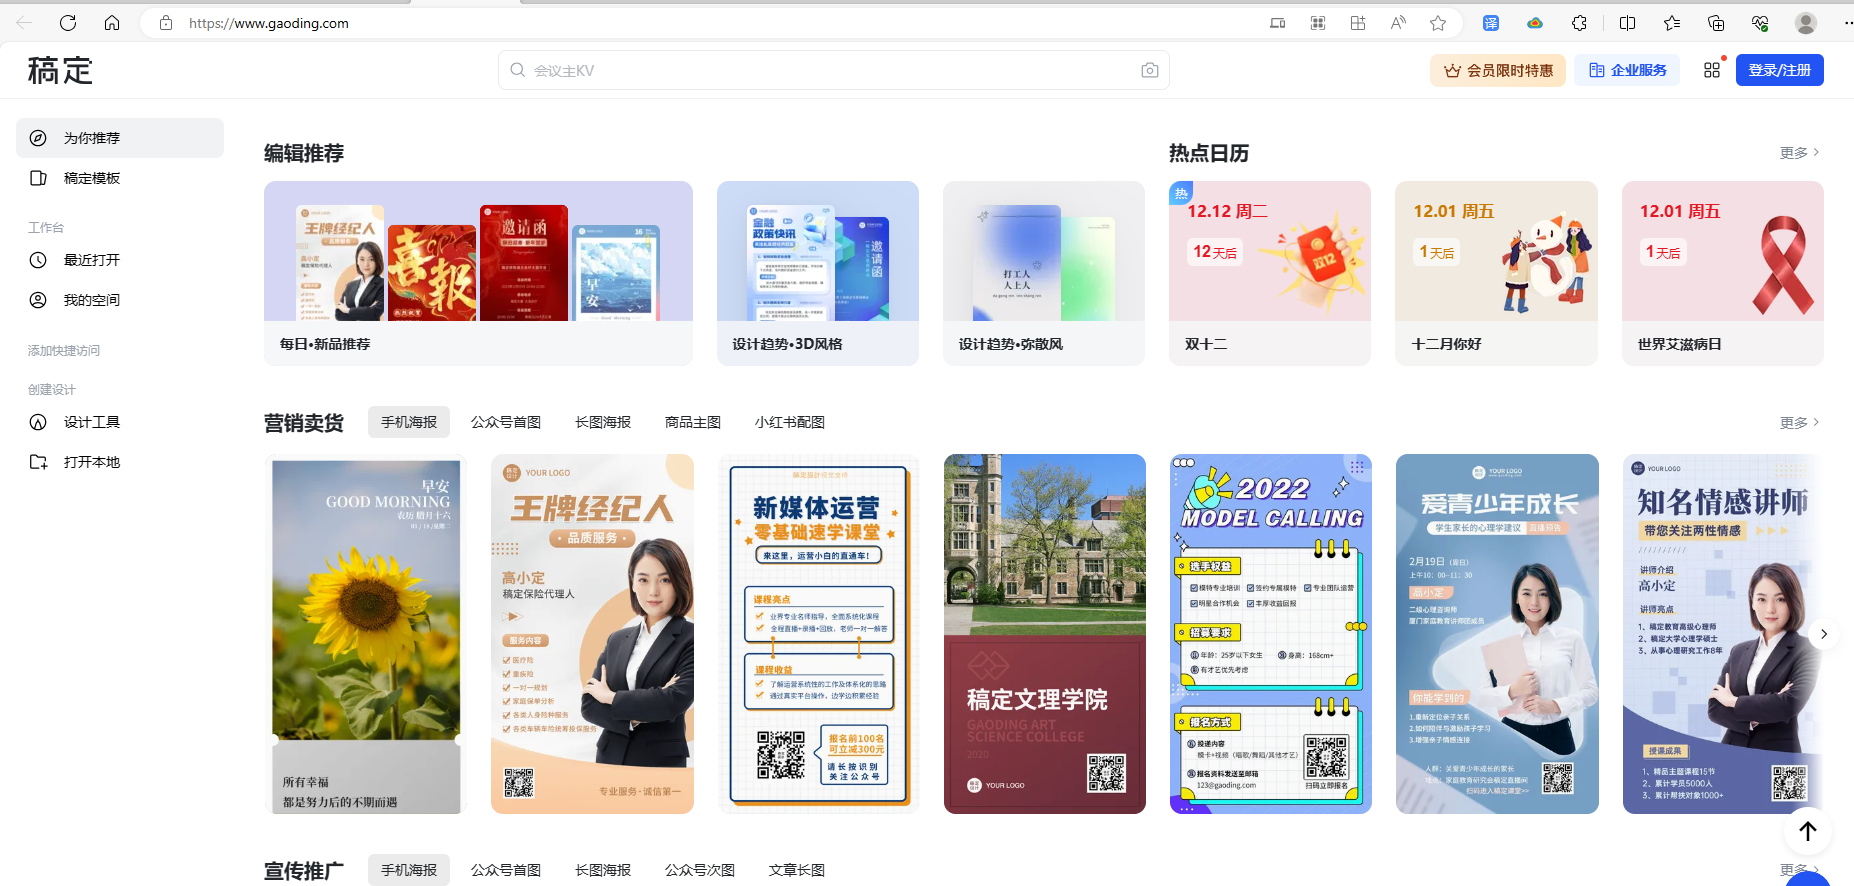Open 设计趋势•弥散风 card

(x=1044, y=273)
